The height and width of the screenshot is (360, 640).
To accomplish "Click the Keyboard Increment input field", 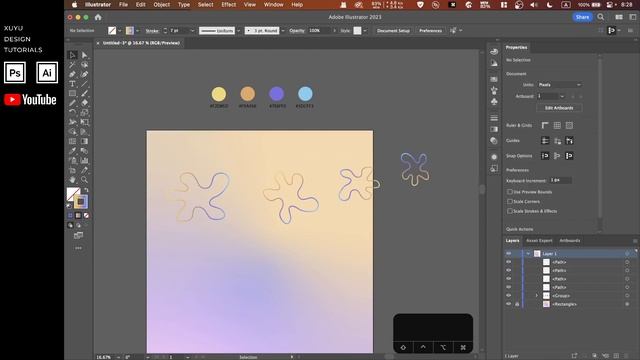I will click(561, 180).
